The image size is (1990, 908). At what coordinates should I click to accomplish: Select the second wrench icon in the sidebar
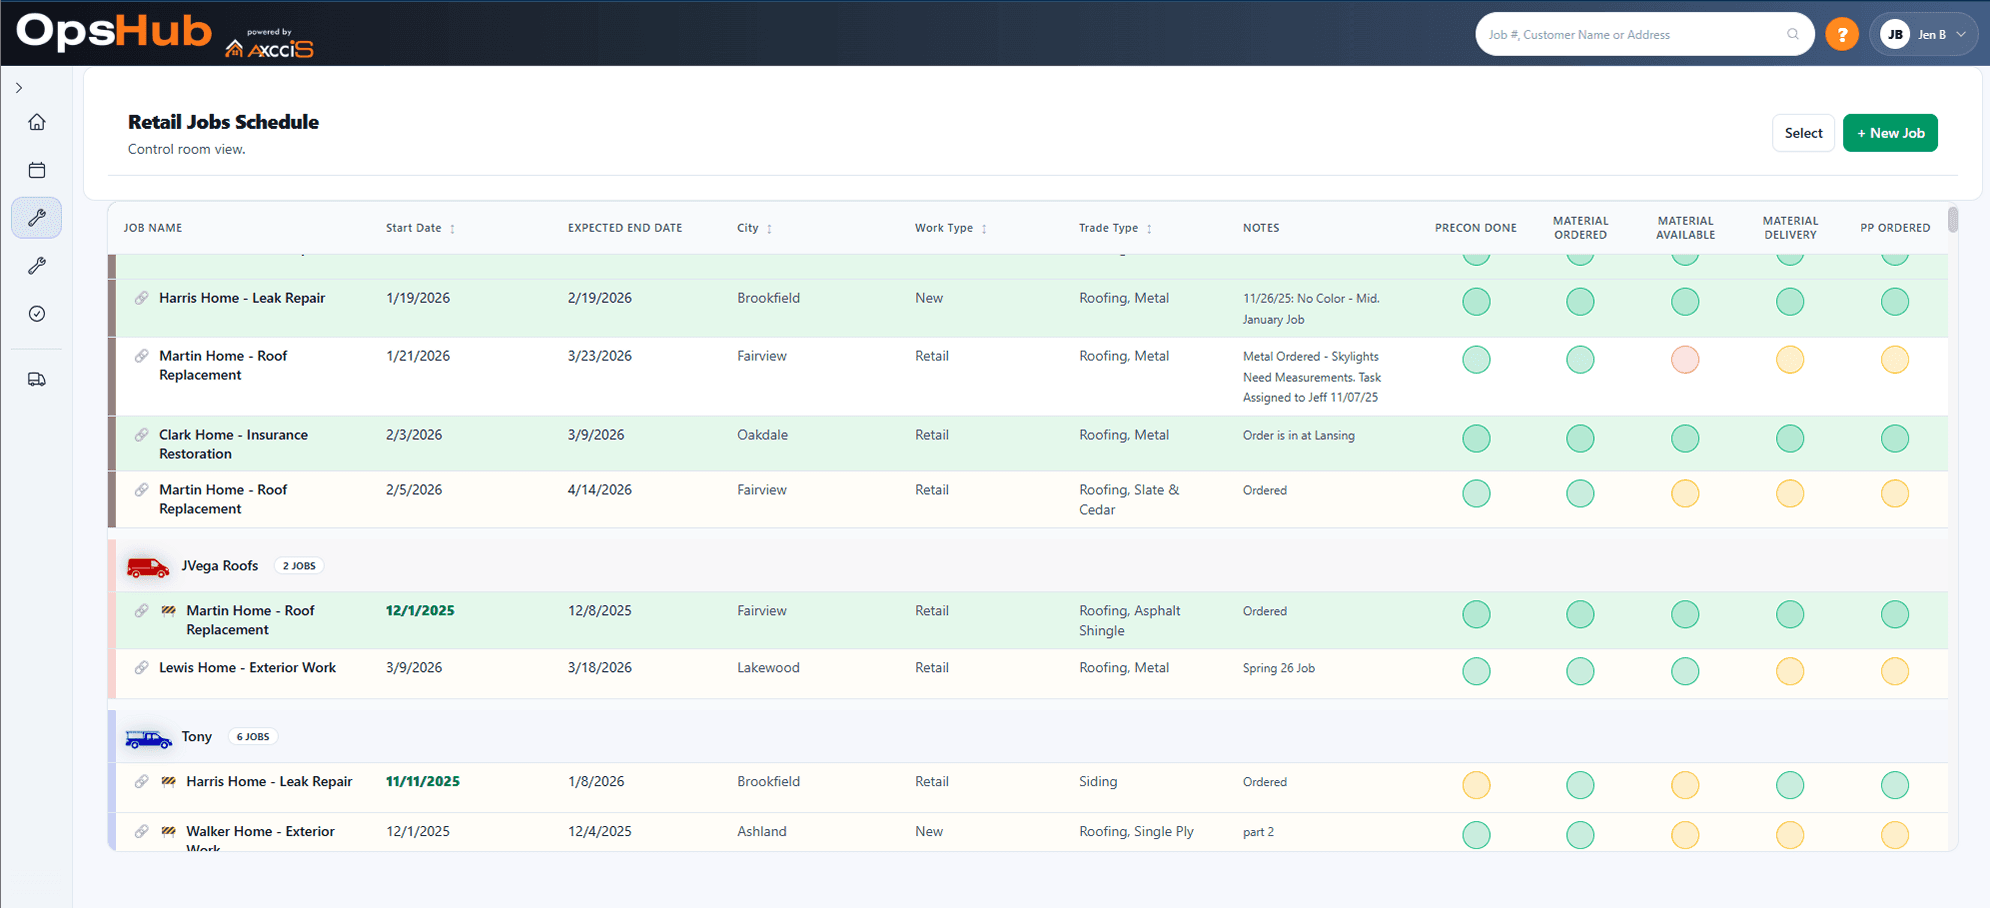point(37,265)
